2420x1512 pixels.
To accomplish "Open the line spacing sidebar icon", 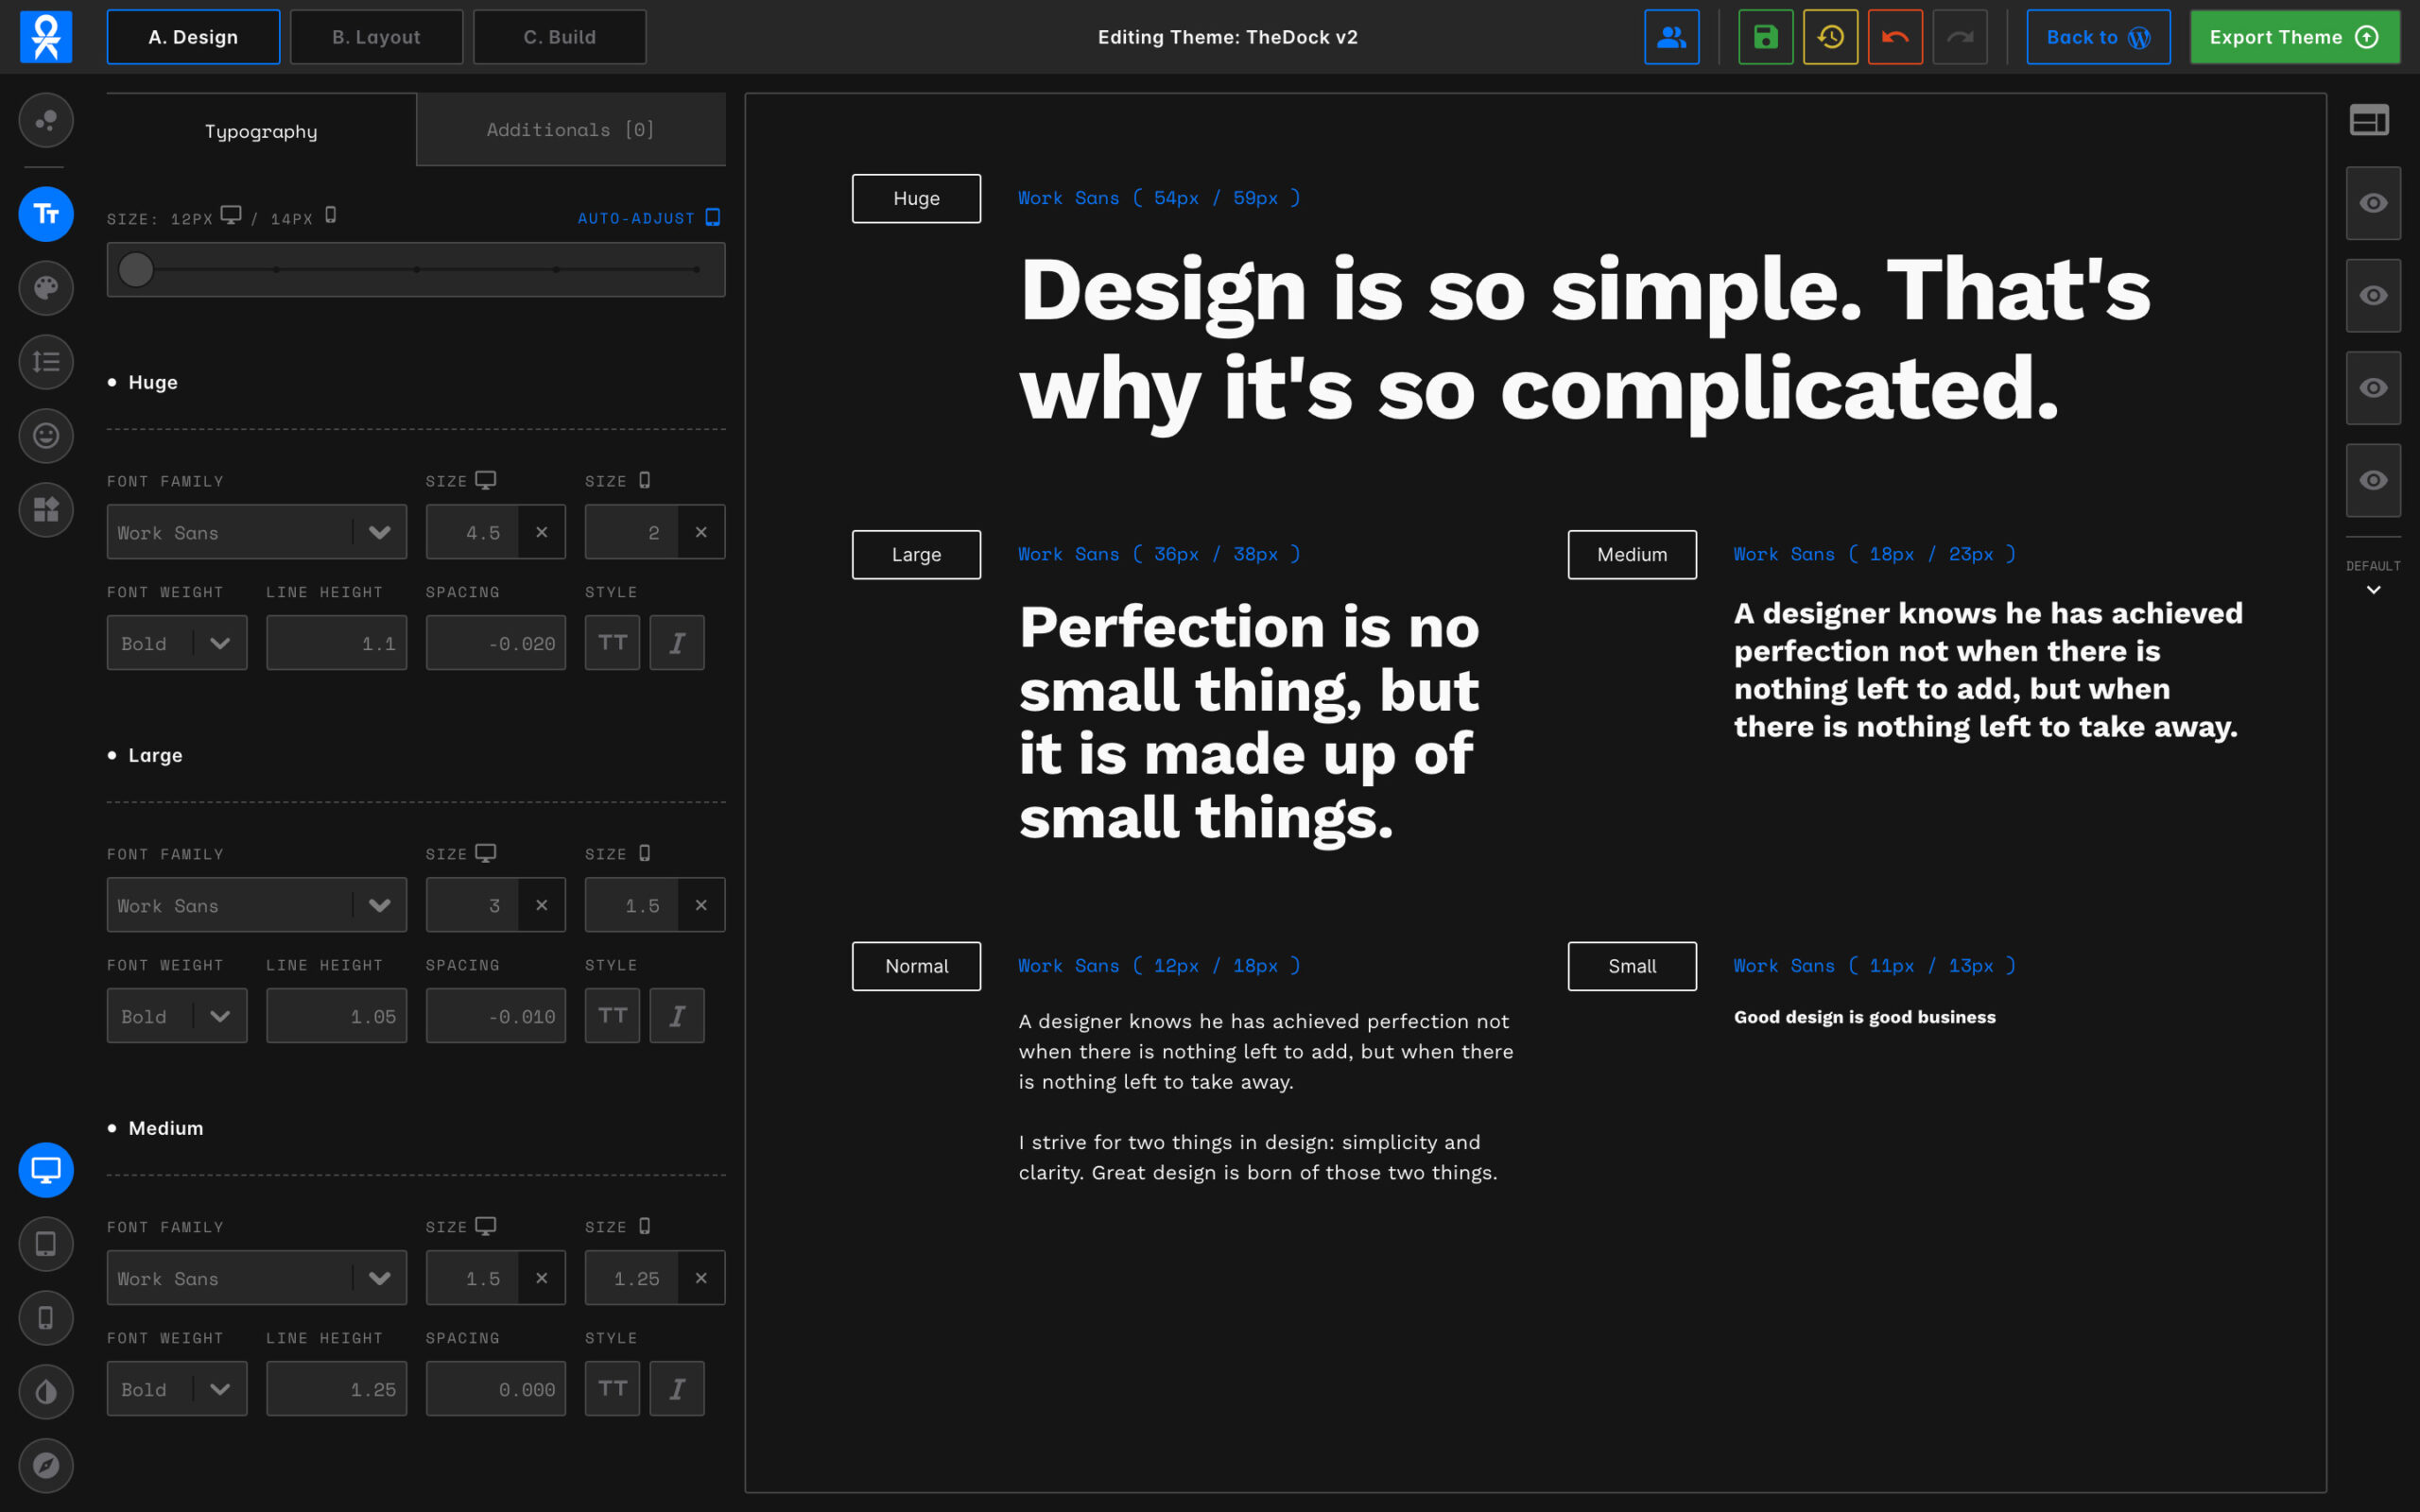I will pyautogui.click(x=46, y=362).
